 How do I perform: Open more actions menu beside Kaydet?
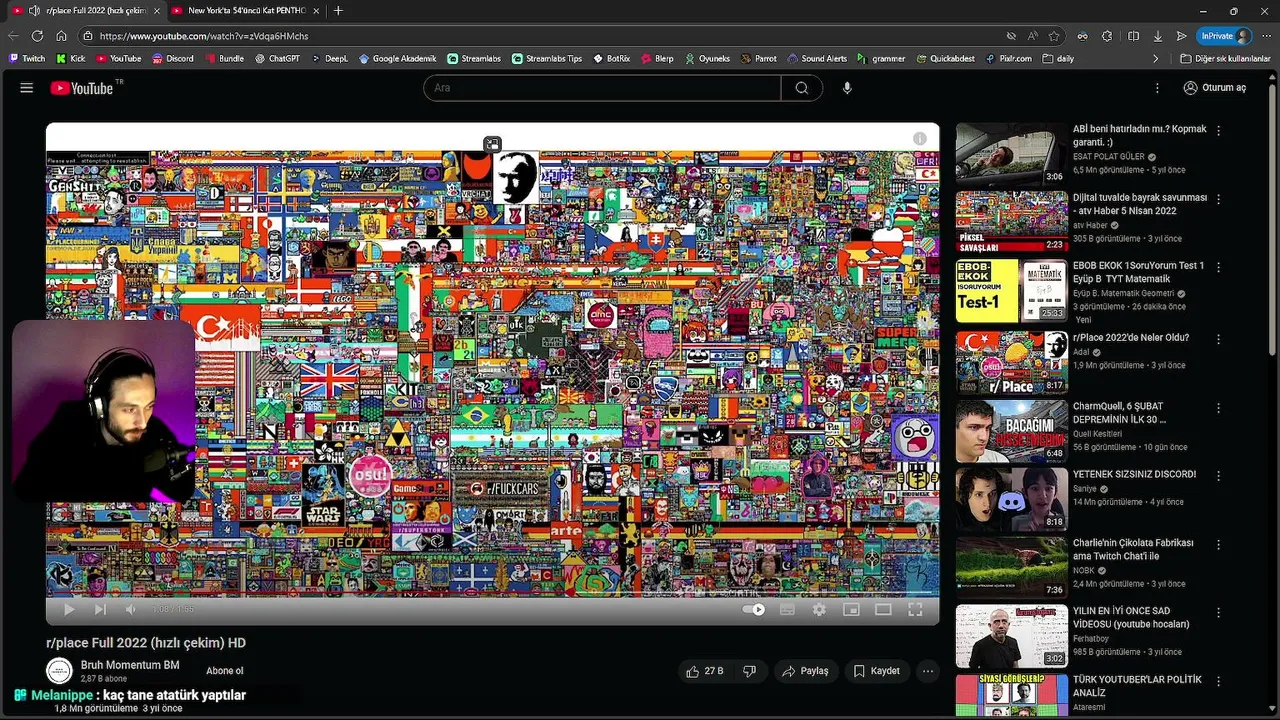pyautogui.click(x=928, y=671)
